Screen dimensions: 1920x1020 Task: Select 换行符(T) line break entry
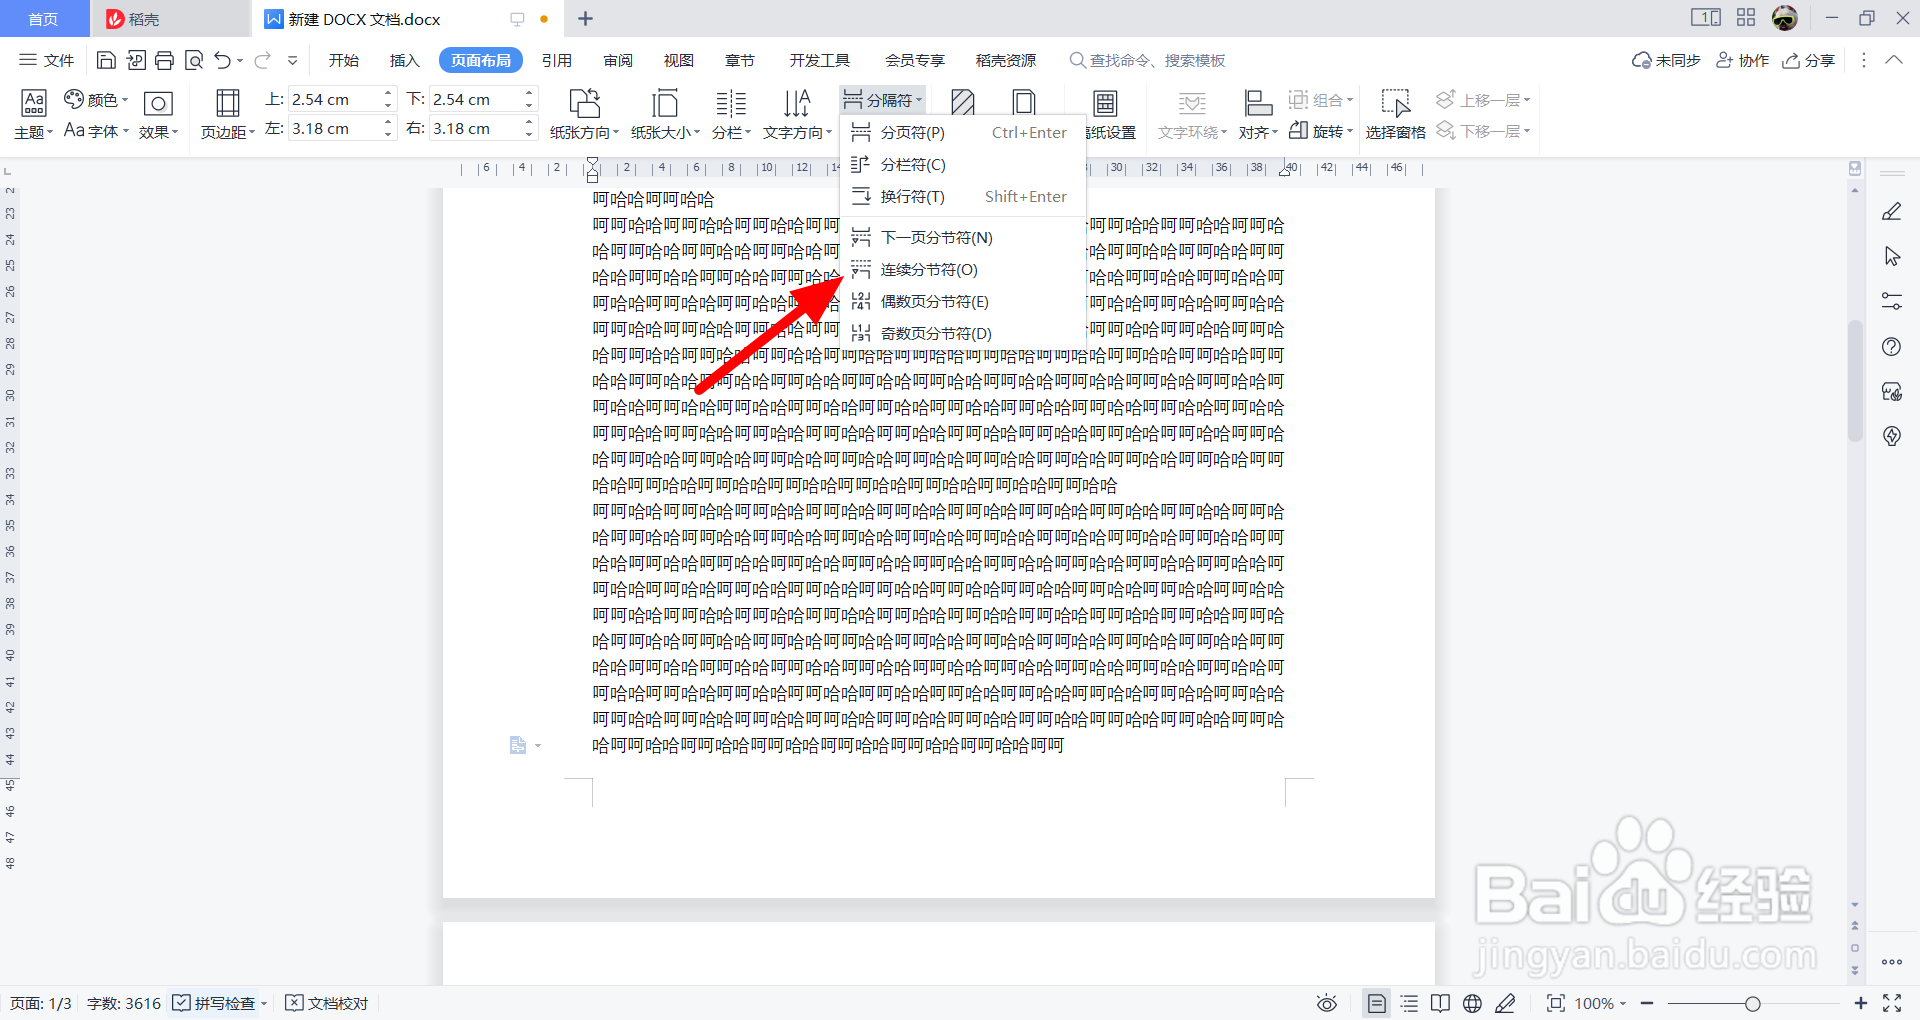(x=963, y=197)
